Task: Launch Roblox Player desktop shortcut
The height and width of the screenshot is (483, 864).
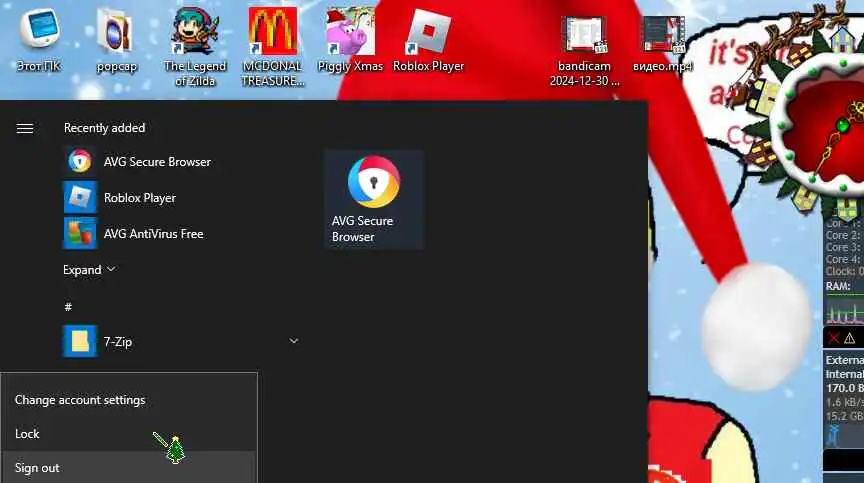Action: point(429,41)
